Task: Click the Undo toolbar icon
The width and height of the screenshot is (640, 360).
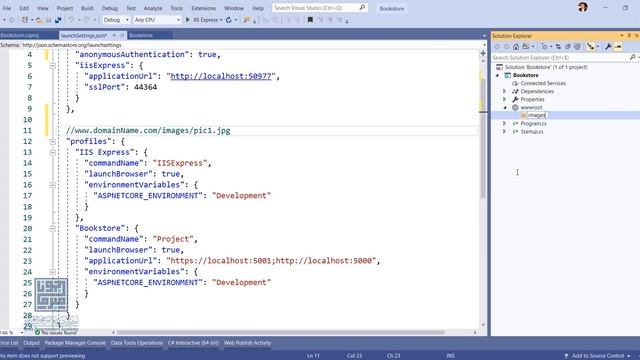Action: pyautogui.click(x=71, y=20)
